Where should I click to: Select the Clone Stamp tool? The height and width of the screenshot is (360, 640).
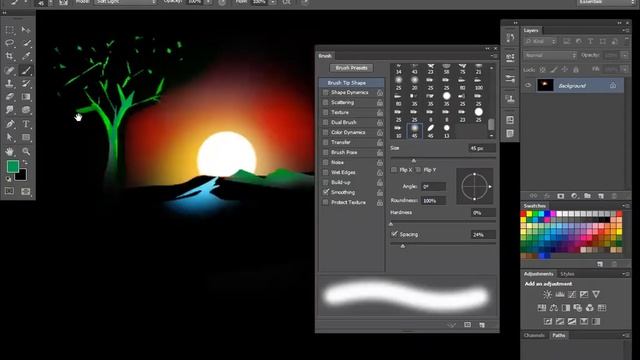tap(9, 84)
